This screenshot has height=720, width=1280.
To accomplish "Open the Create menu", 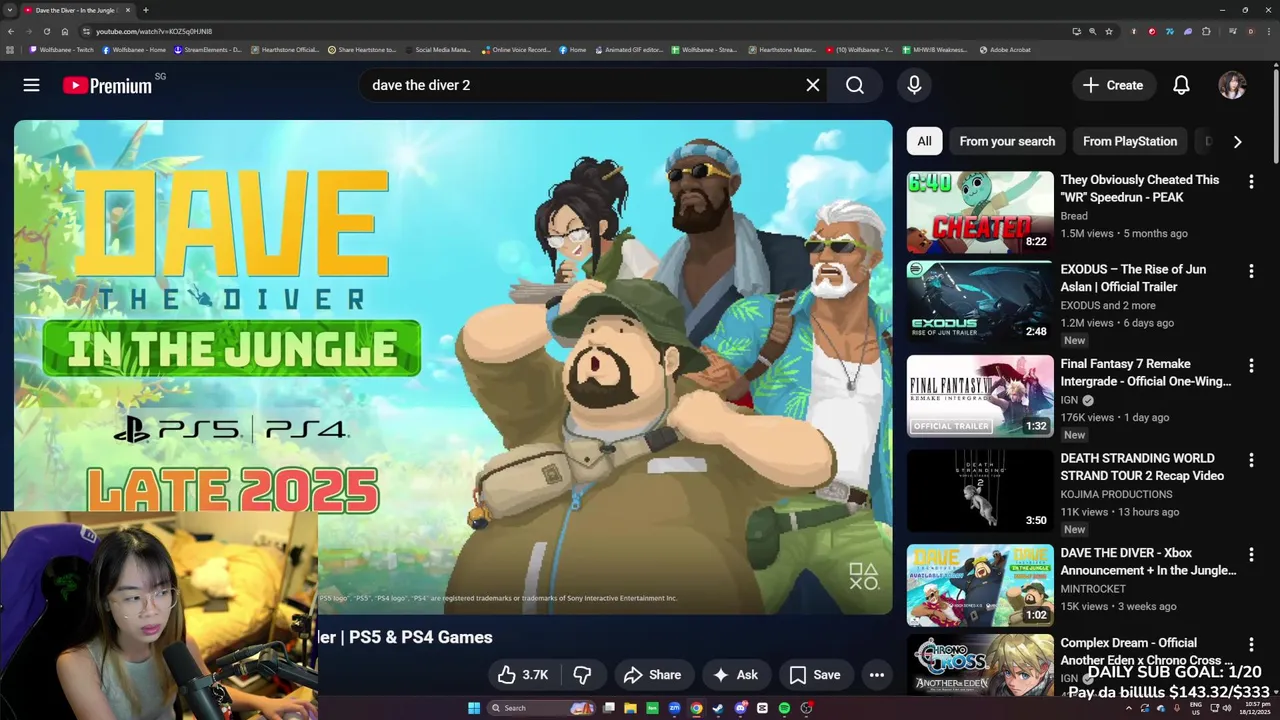I will click(1113, 85).
